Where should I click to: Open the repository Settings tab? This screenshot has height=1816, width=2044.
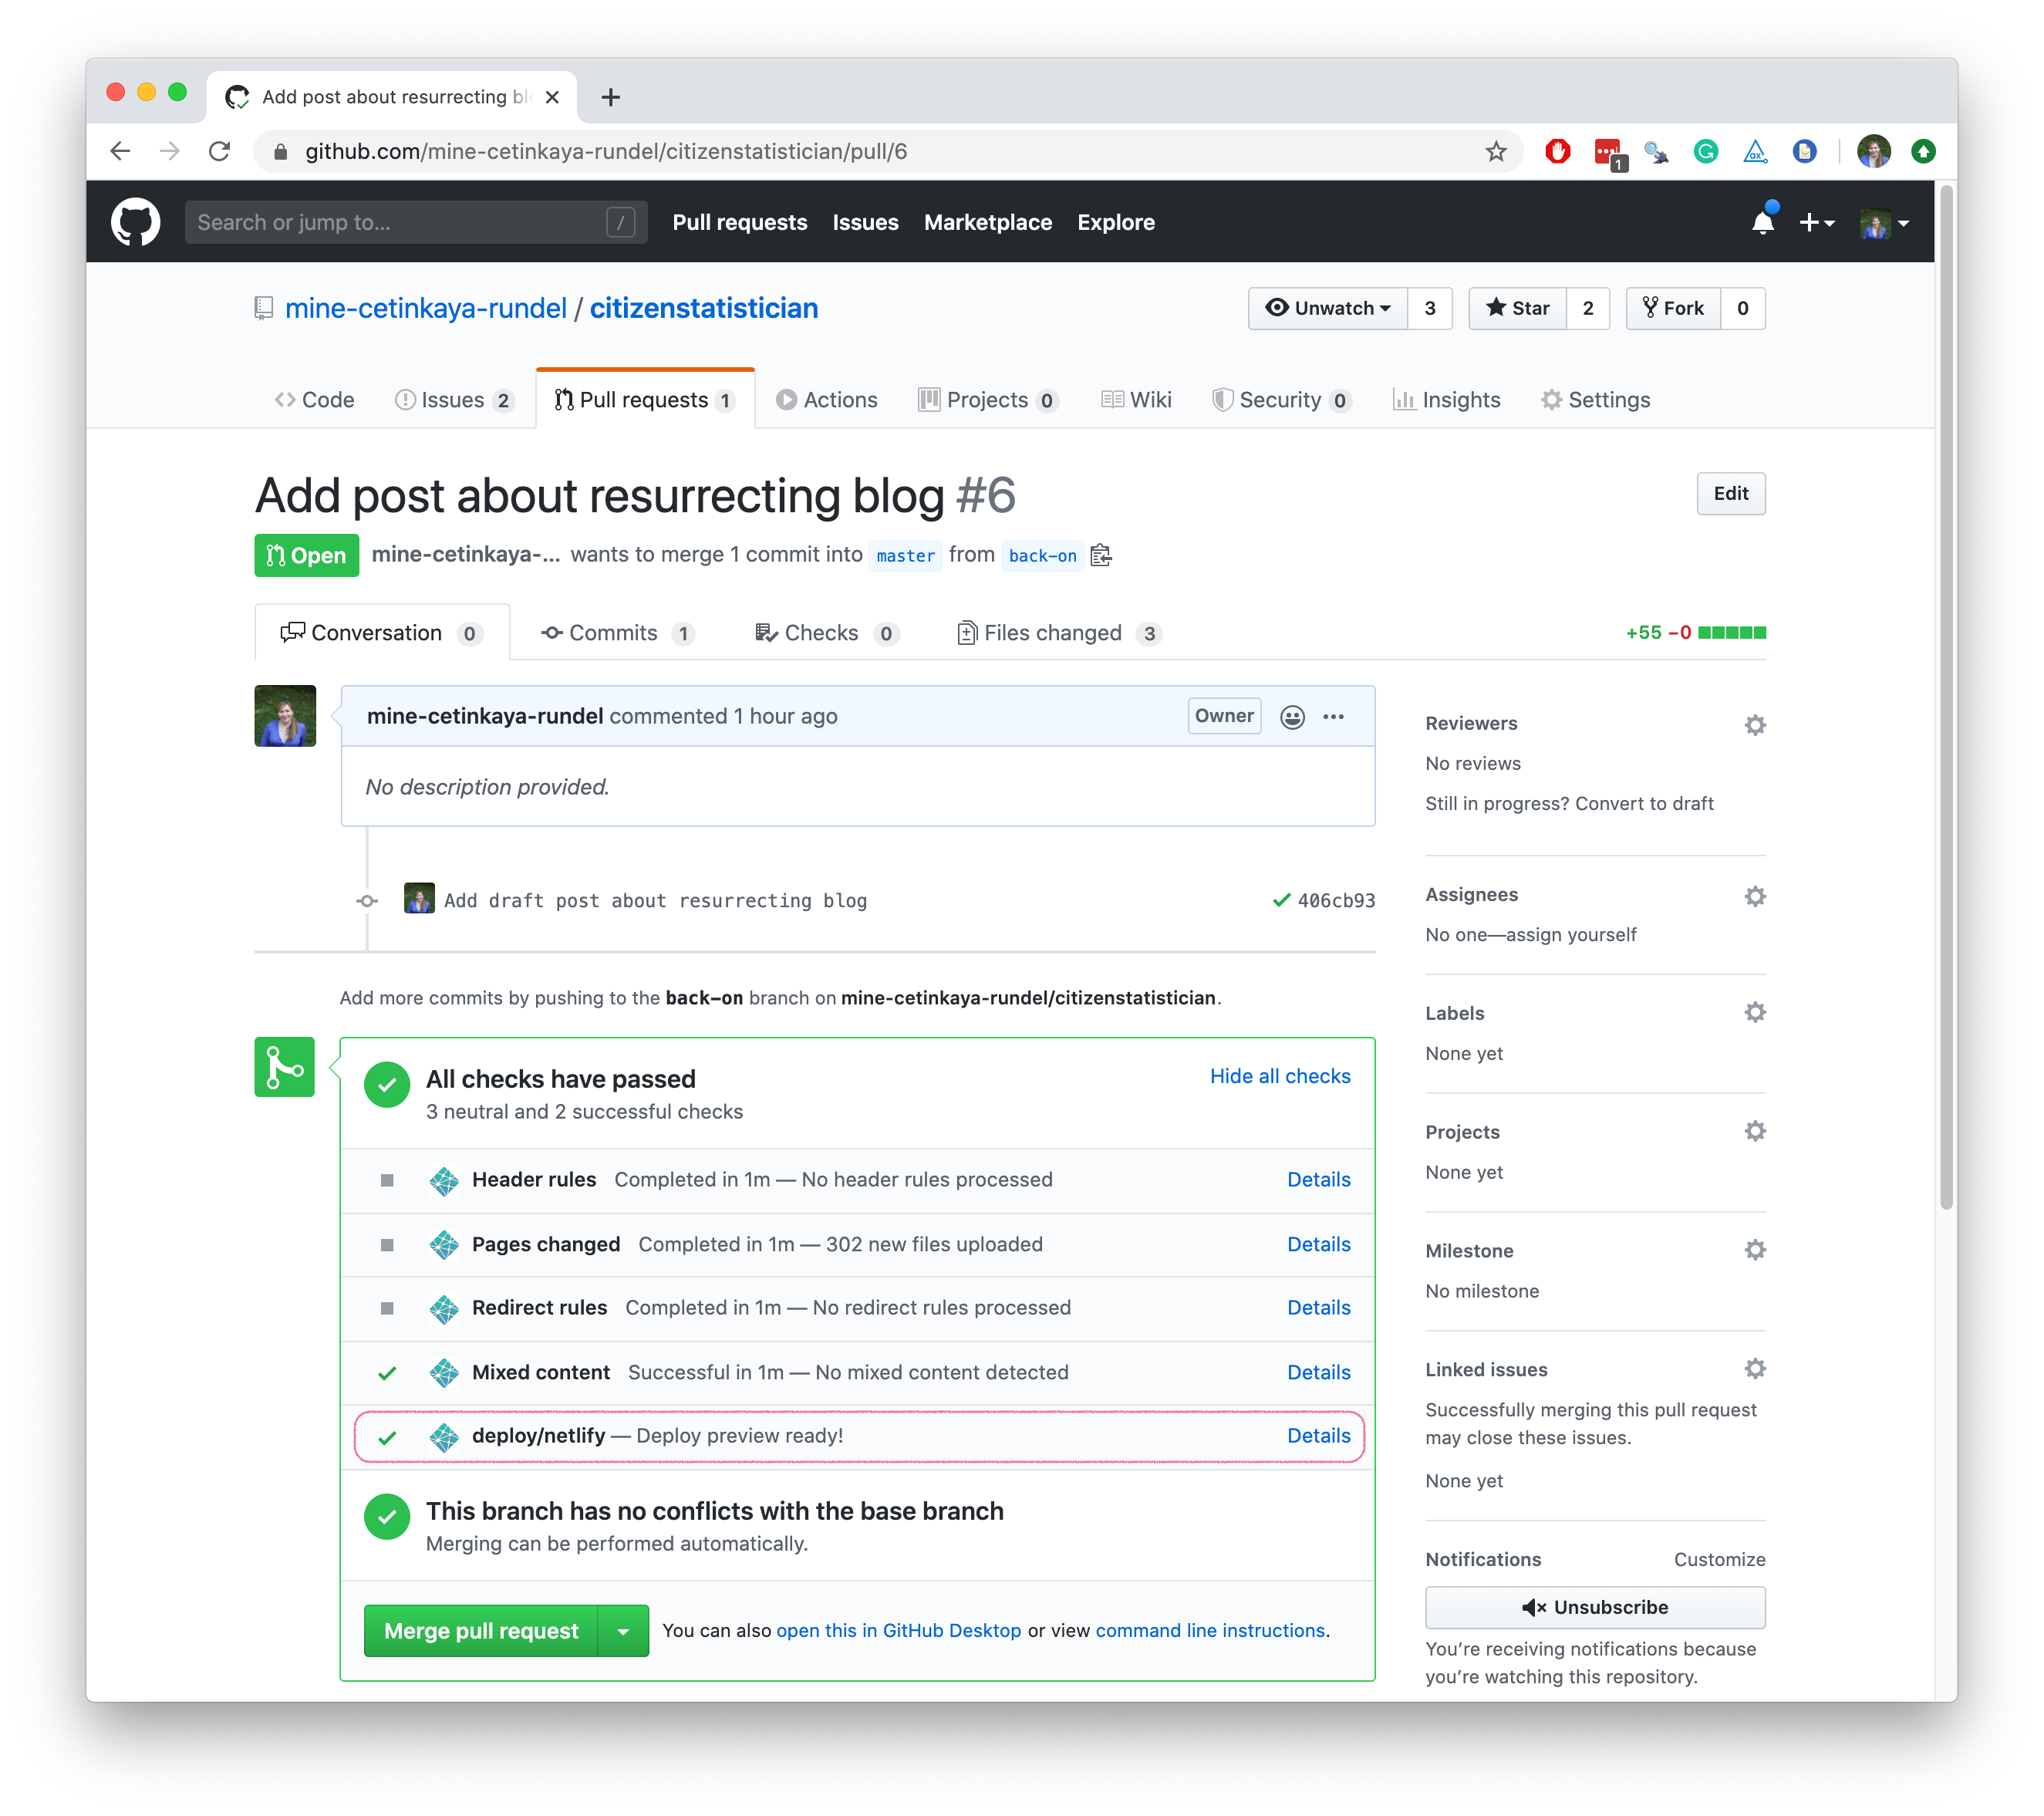pyautogui.click(x=1595, y=400)
